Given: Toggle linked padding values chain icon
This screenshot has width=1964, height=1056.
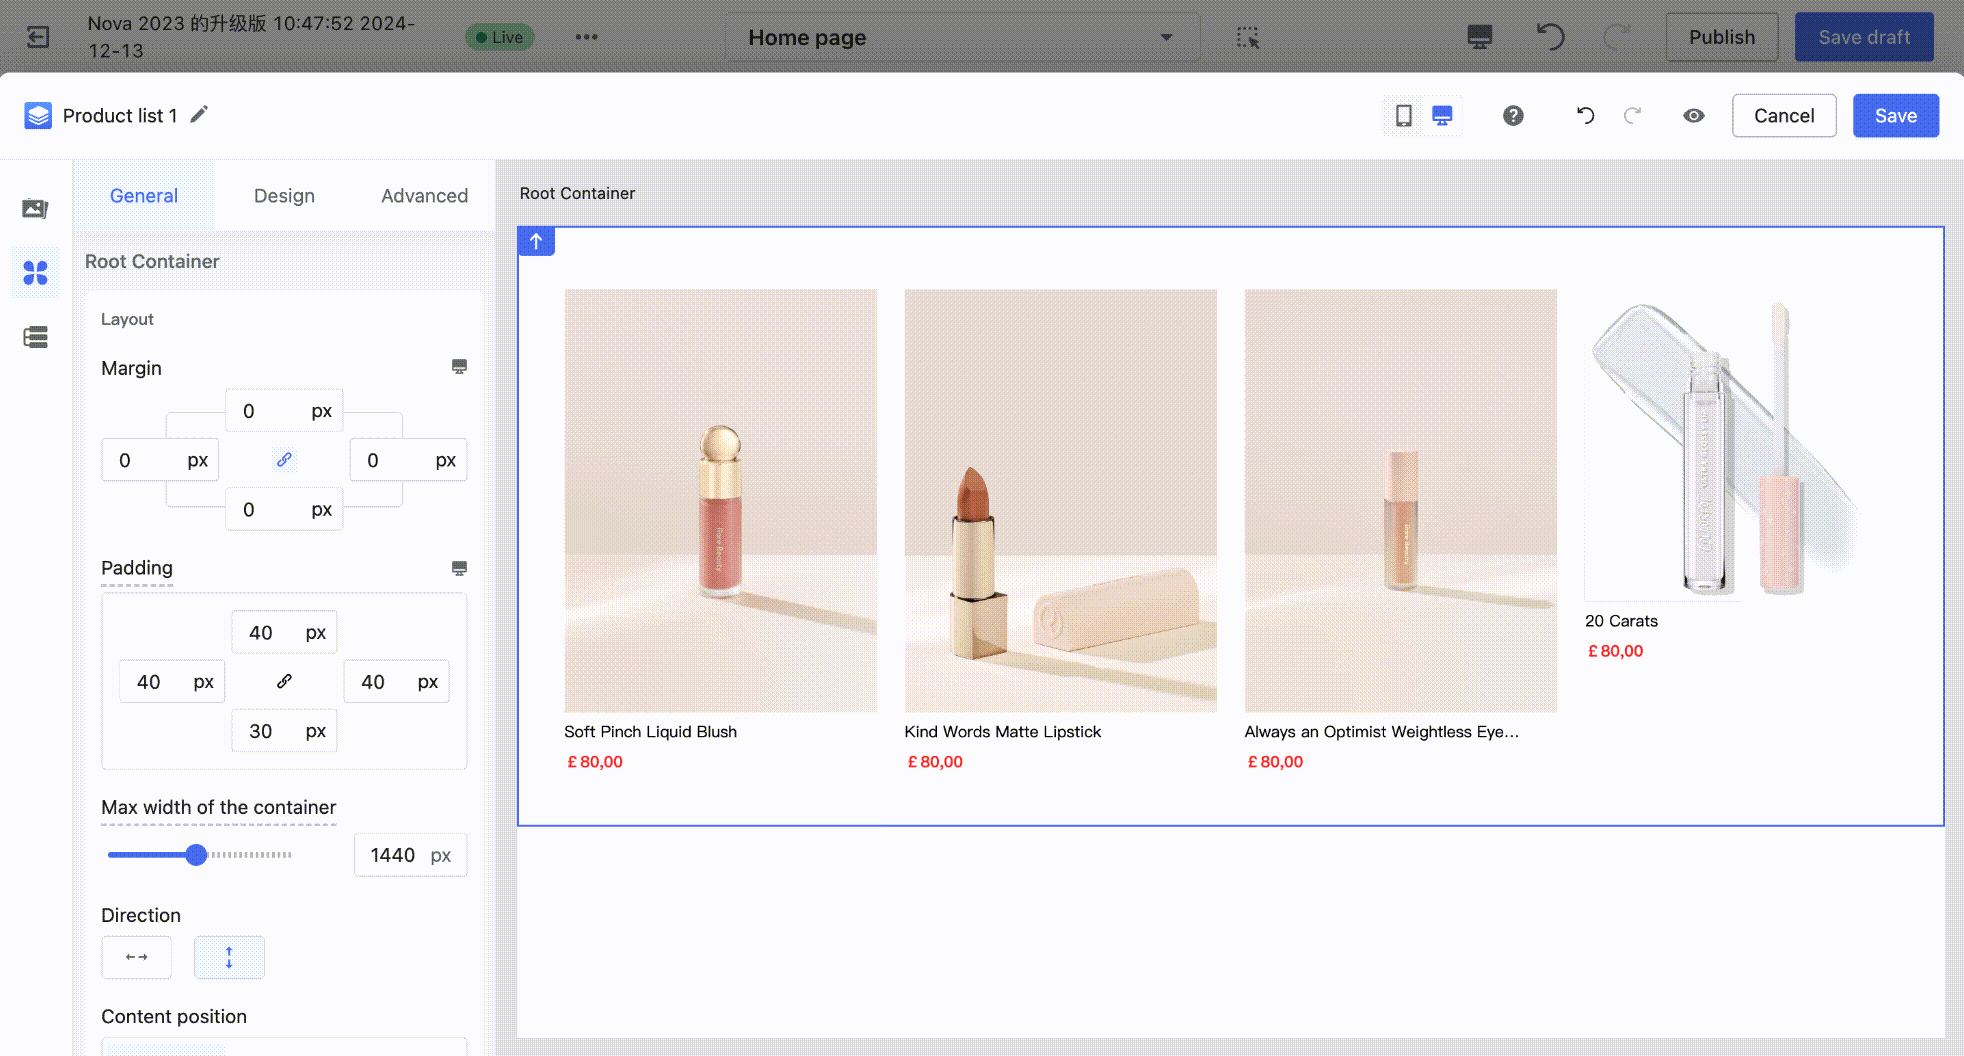Looking at the screenshot, I should click(x=284, y=681).
